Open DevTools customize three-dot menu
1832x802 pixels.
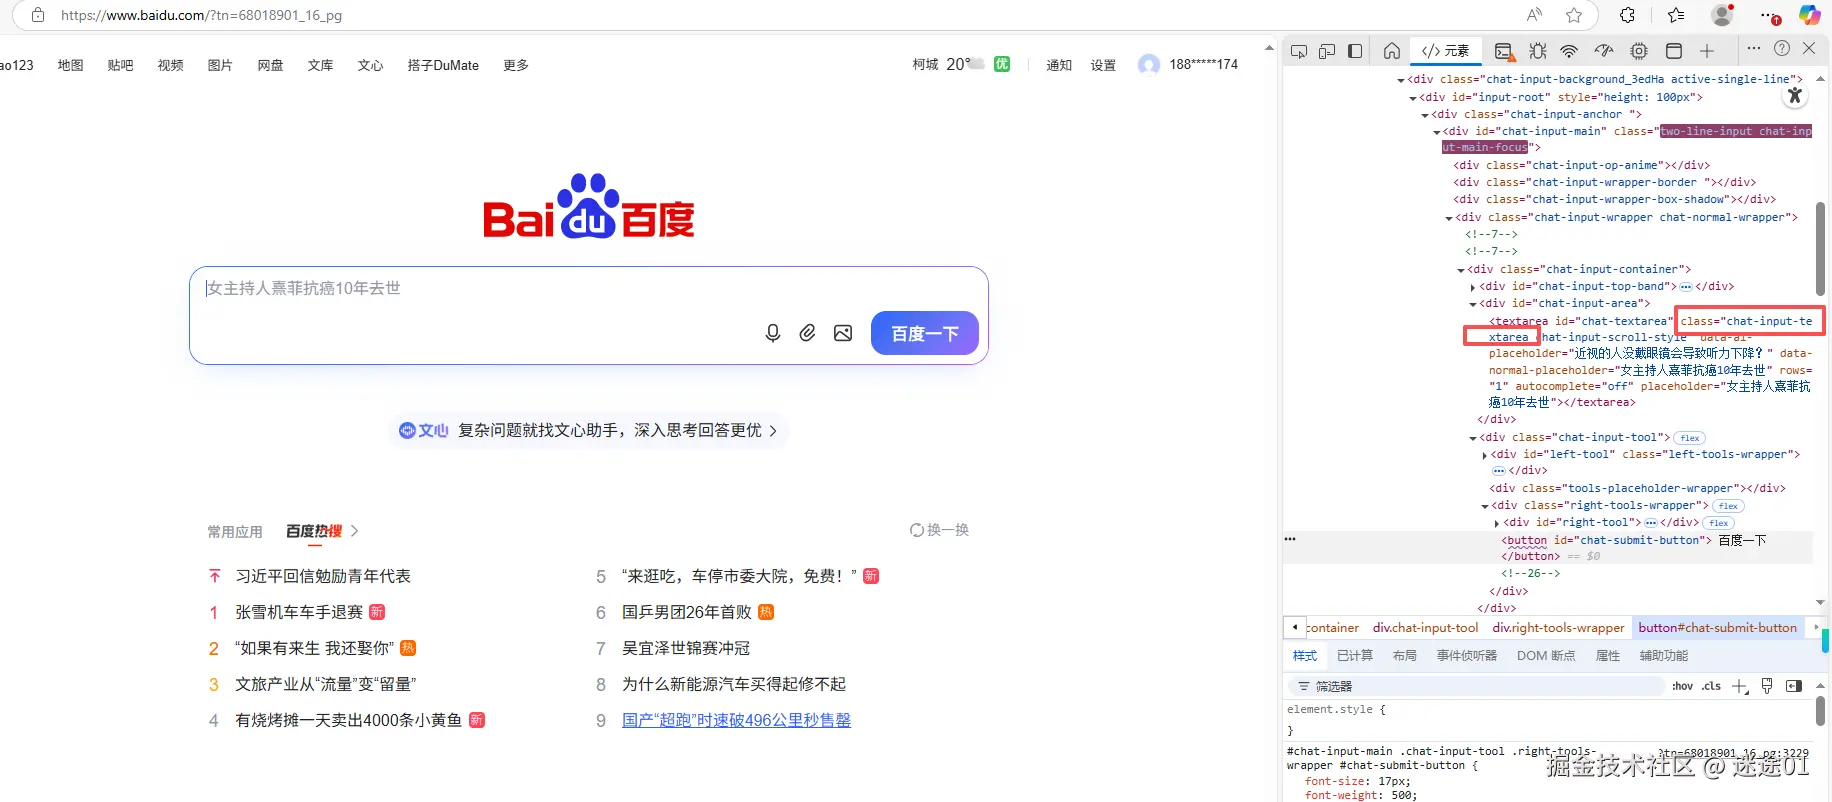tap(1754, 48)
